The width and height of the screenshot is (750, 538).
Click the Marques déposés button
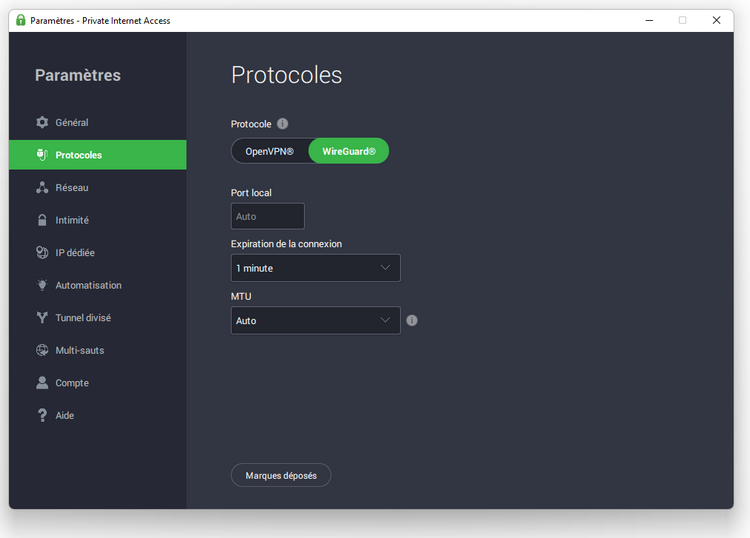point(281,475)
